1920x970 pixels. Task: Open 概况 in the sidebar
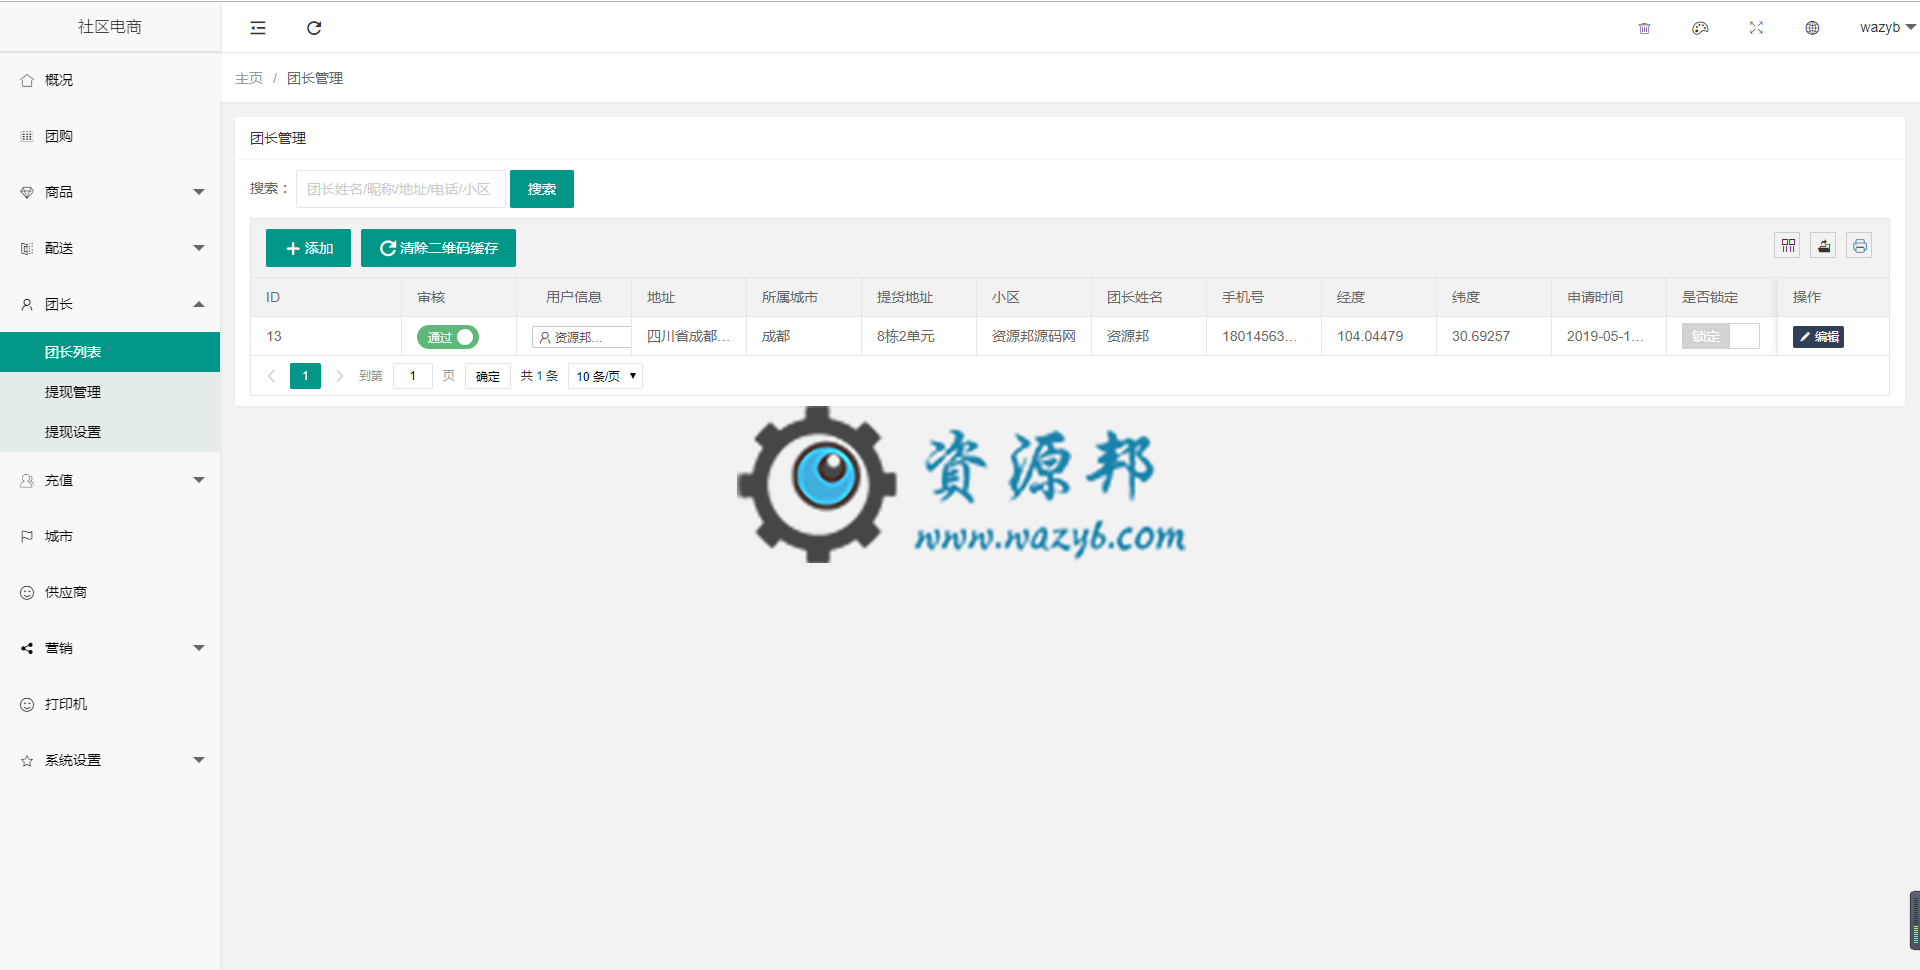[110, 80]
